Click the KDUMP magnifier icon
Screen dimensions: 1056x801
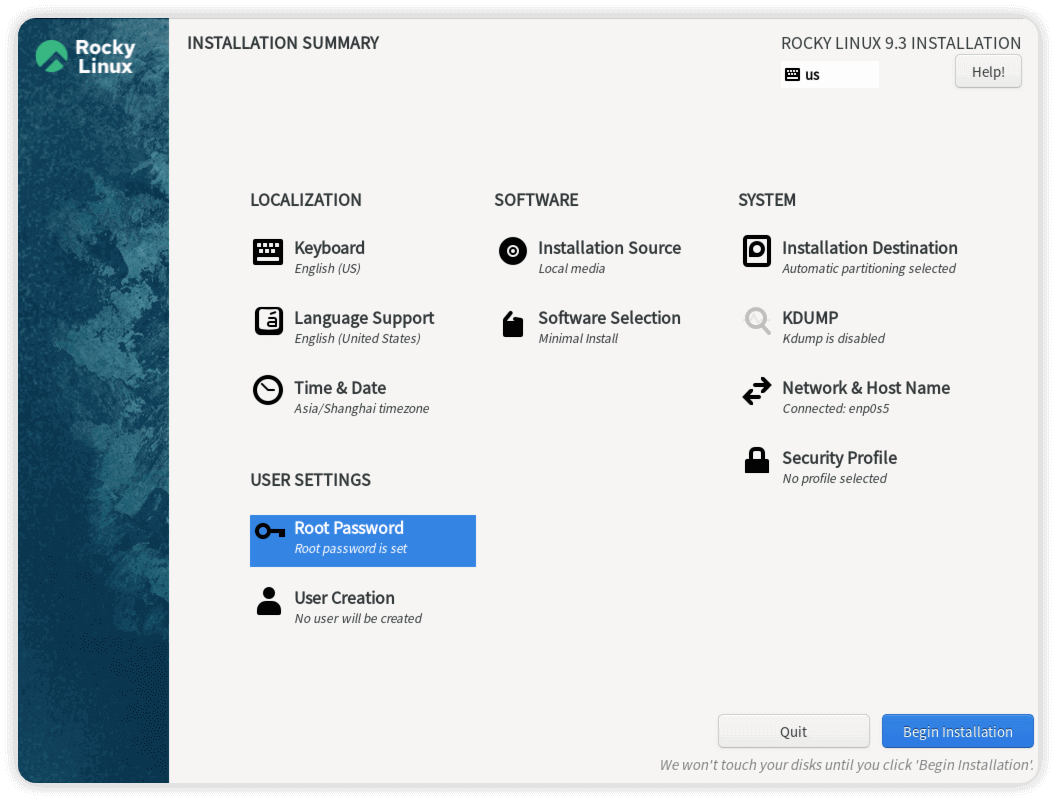(x=757, y=321)
